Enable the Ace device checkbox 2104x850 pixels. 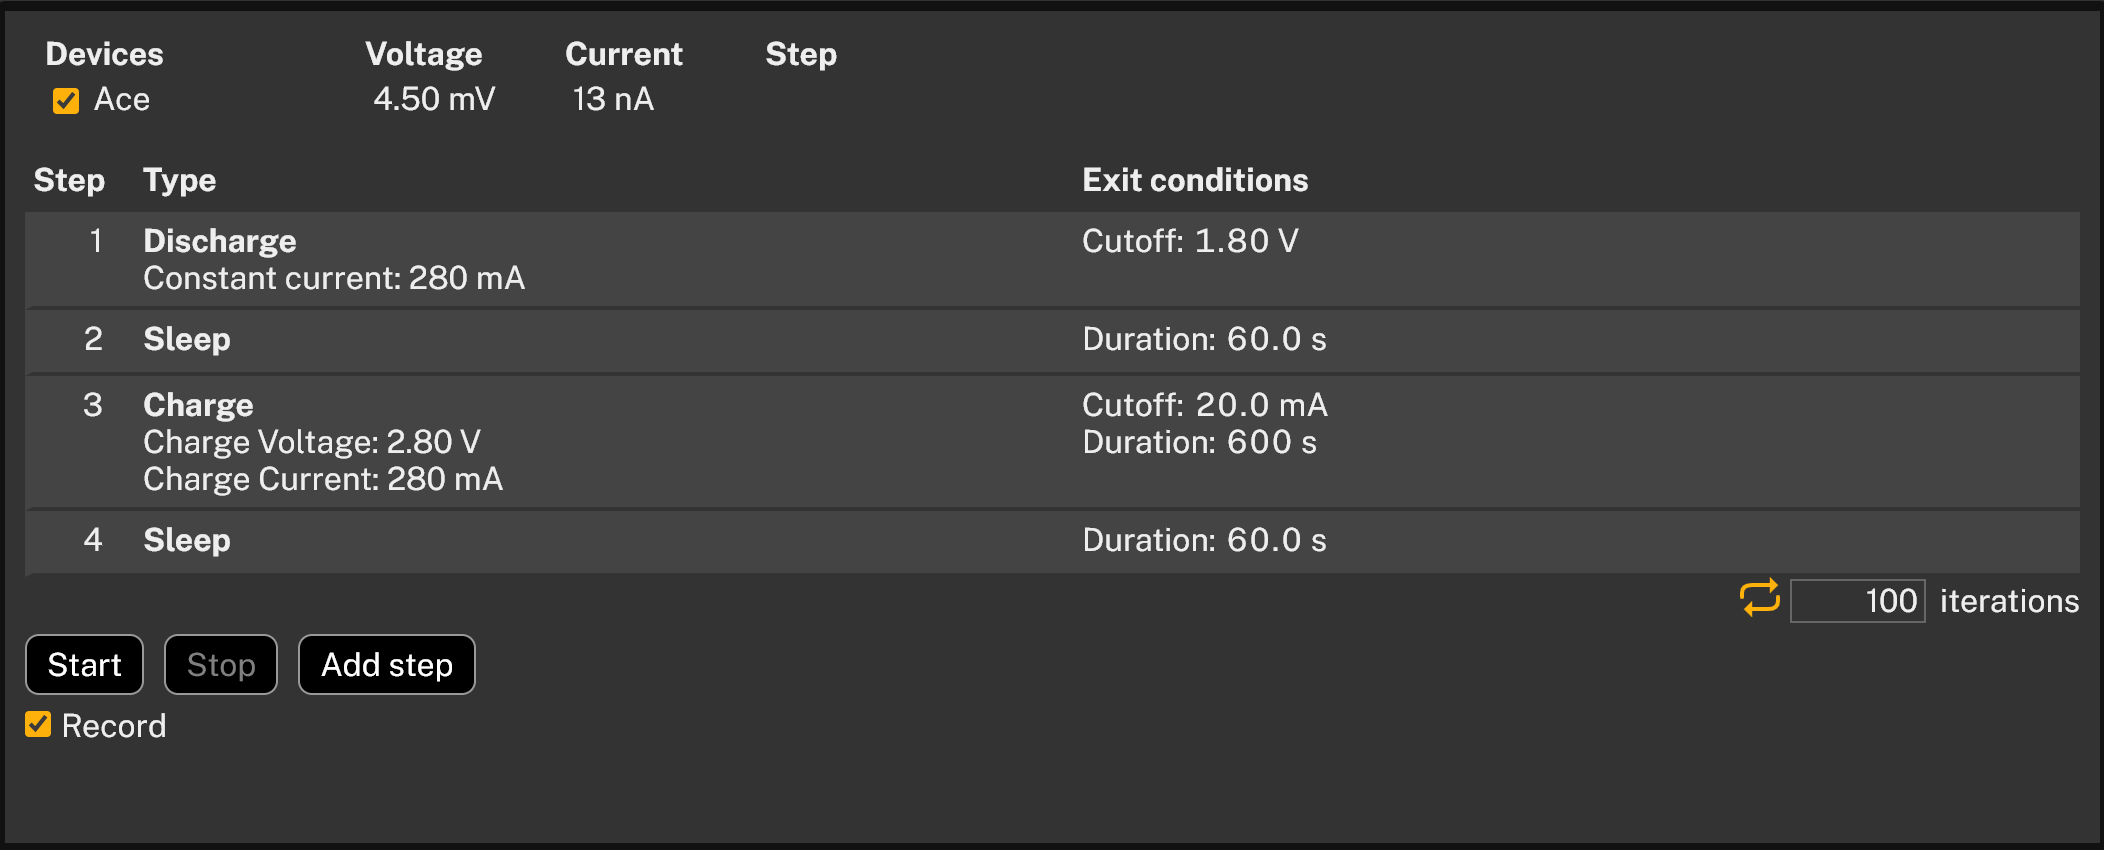[x=65, y=100]
